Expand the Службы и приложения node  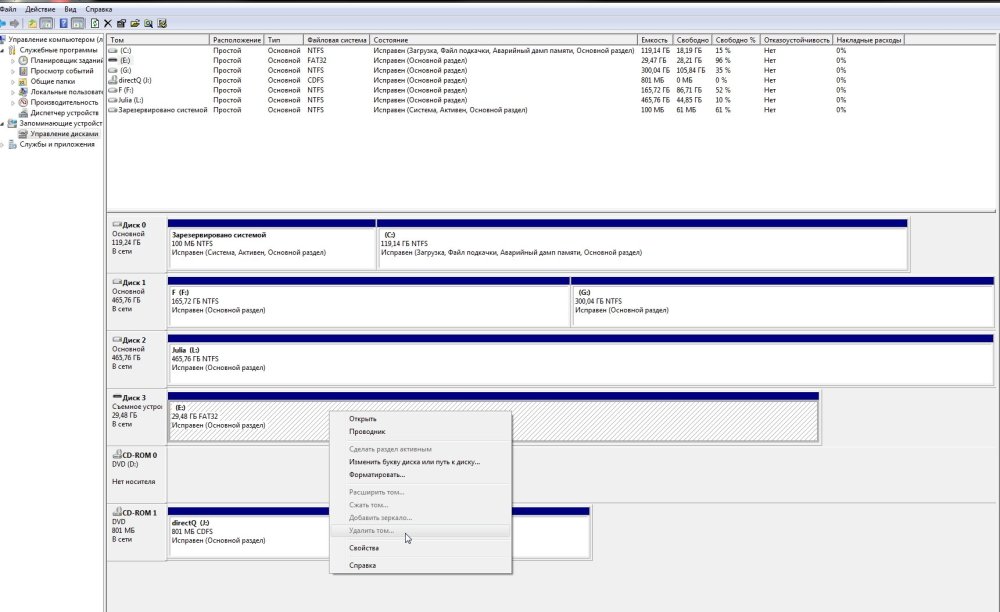[x=4, y=144]
